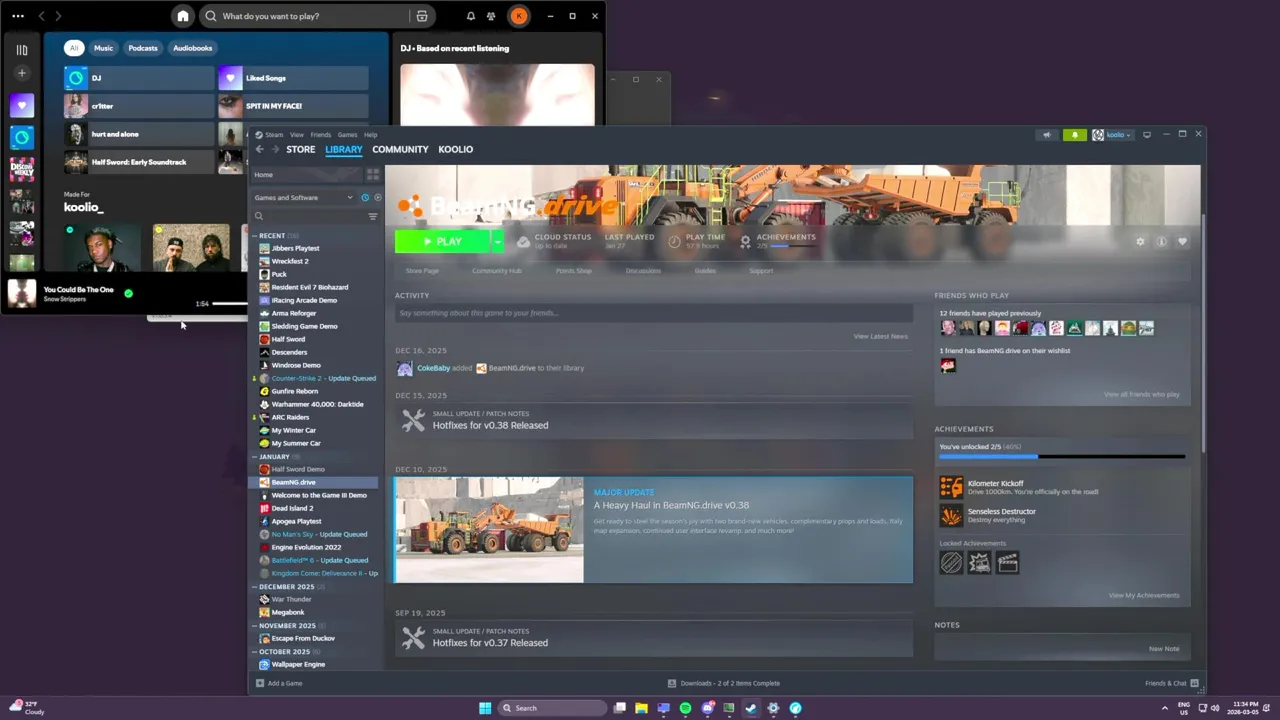Click New Note in Notes section

(x=1163, y=649)
